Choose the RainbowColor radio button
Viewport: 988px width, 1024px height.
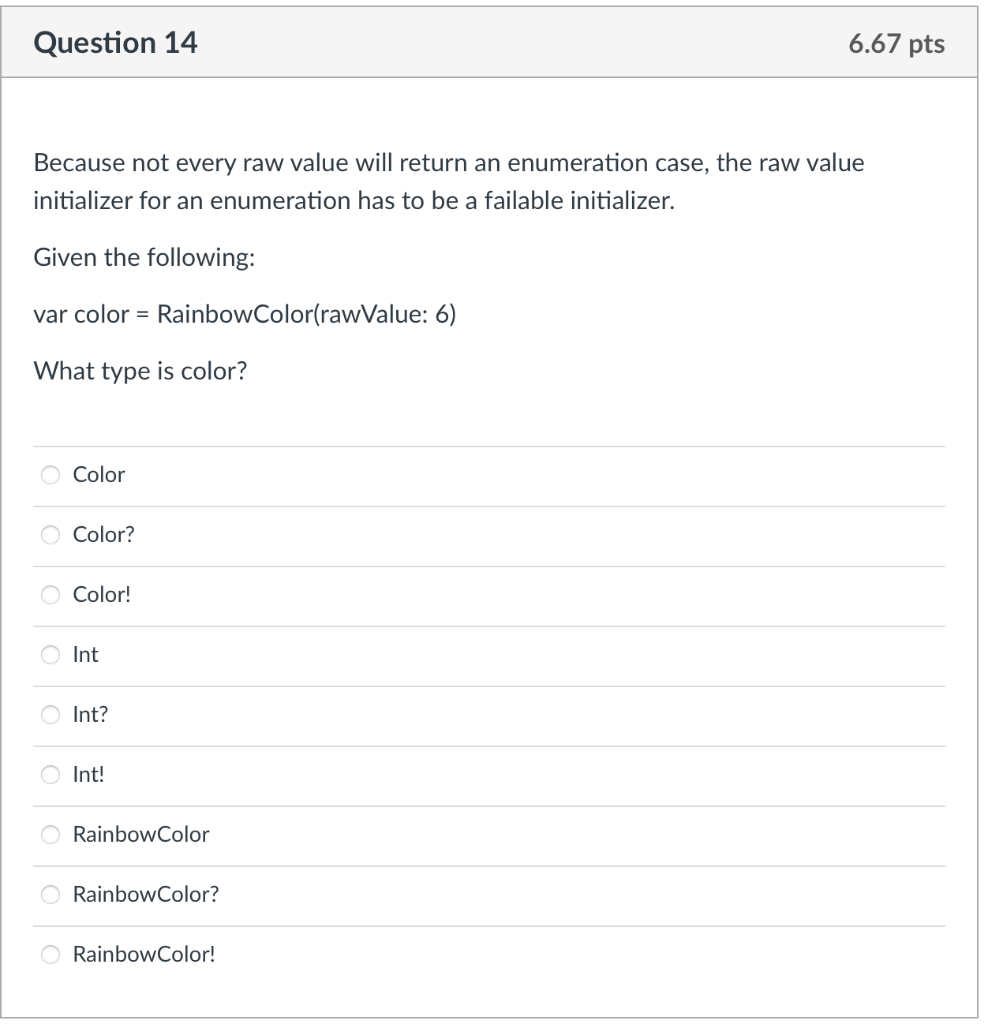tap(50, 835)
